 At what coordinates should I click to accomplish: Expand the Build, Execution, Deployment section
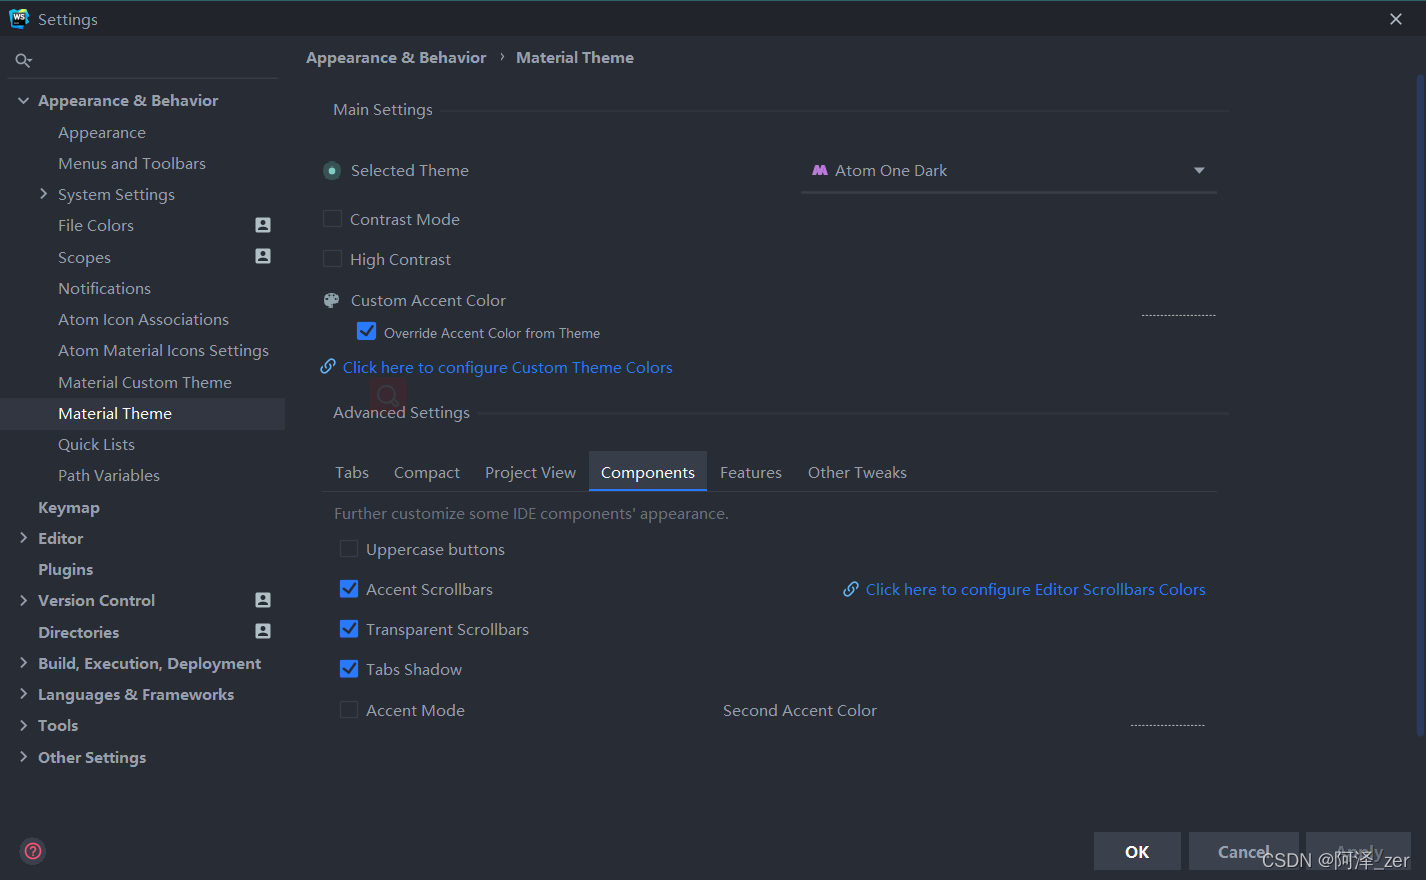[x=23, y=663]
